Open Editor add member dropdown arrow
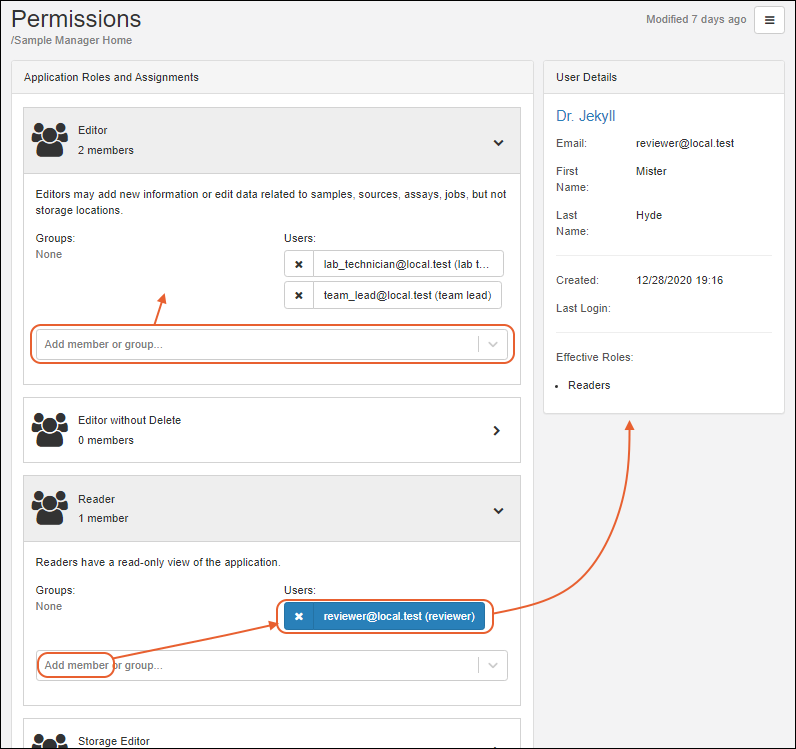This screenshot has height=749, width=796. pyautogui.click(x=493, y=344)
